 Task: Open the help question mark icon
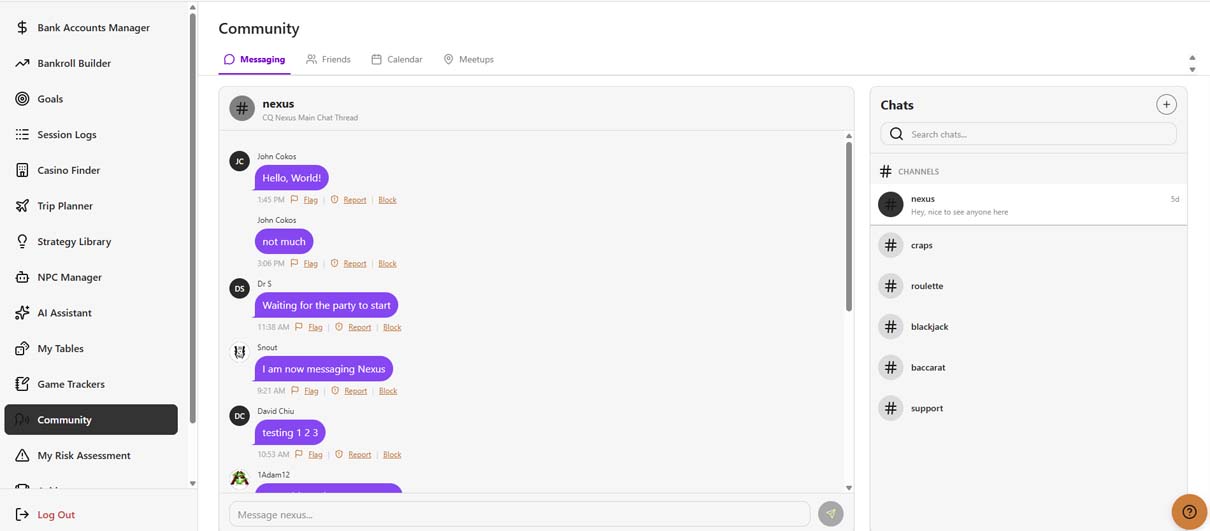1189,512
